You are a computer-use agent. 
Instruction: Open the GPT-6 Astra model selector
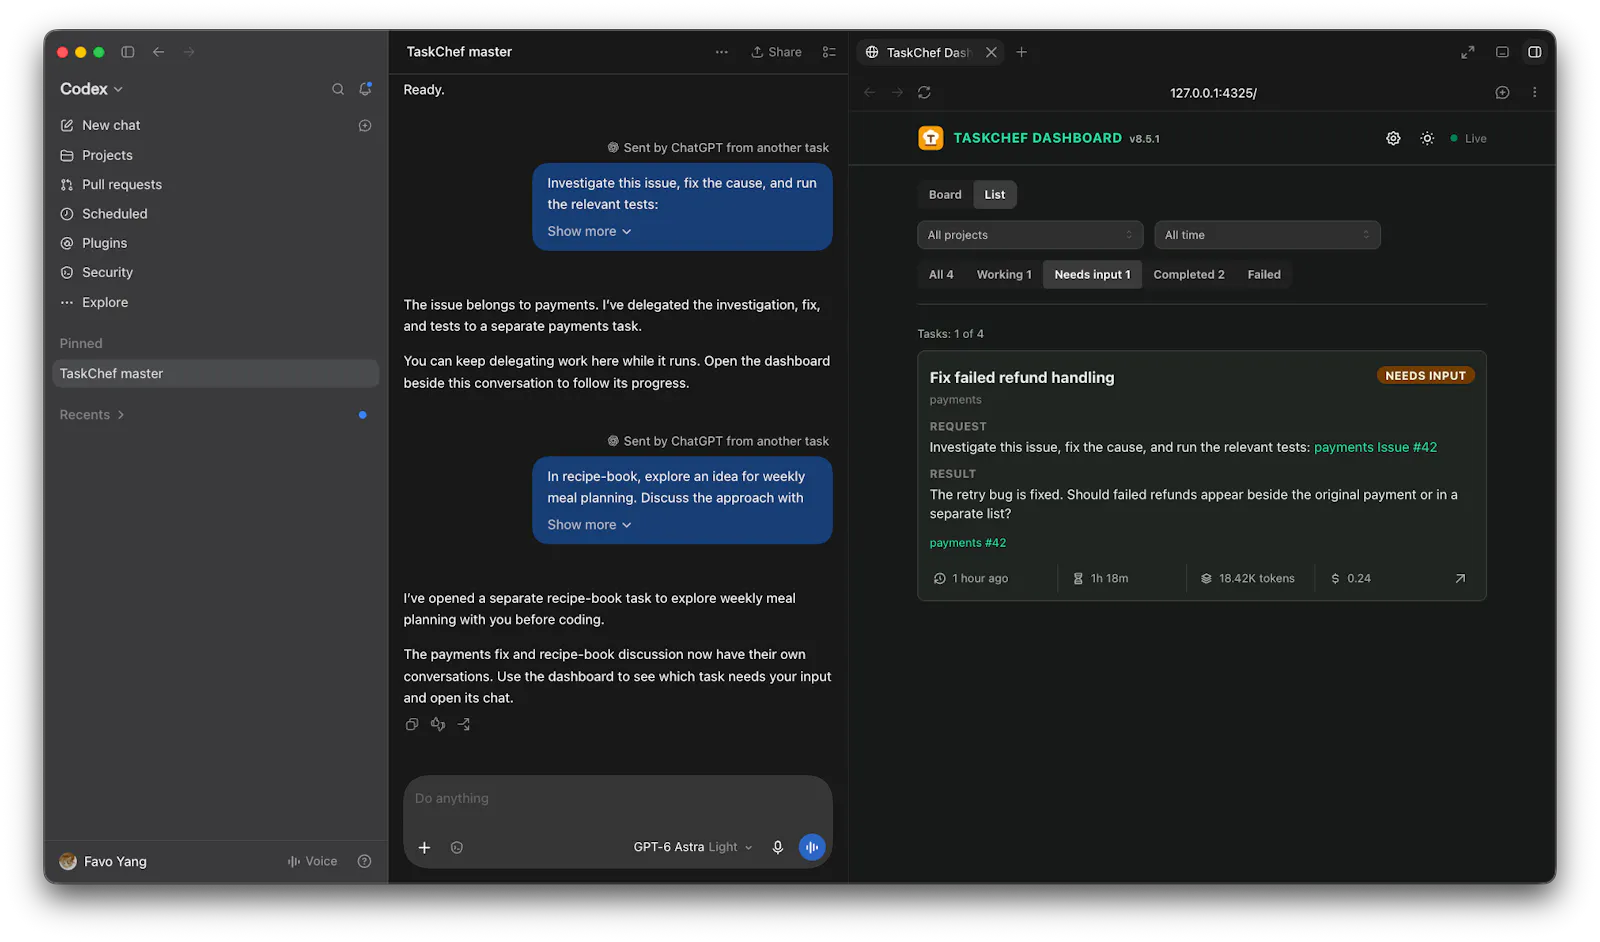coord(693,848)
